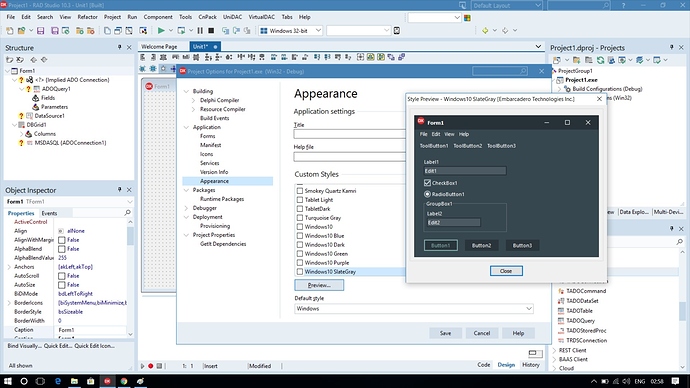Open Chrome from the Windows taskbar
690x388 pixels.
[x=124, y=381]
